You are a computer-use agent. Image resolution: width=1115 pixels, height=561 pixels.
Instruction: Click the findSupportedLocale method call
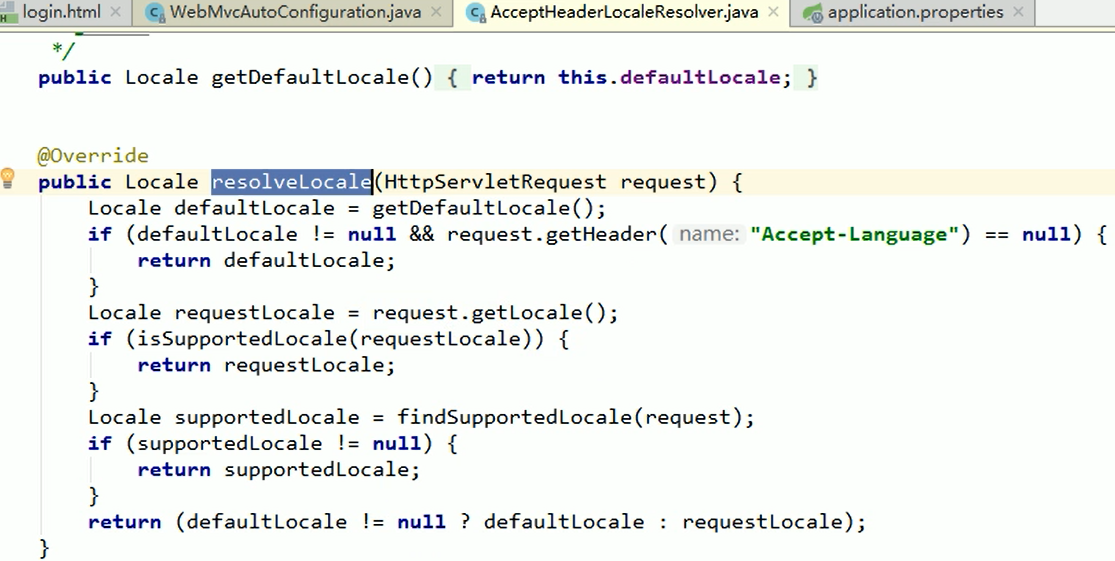tap(515, 417)
